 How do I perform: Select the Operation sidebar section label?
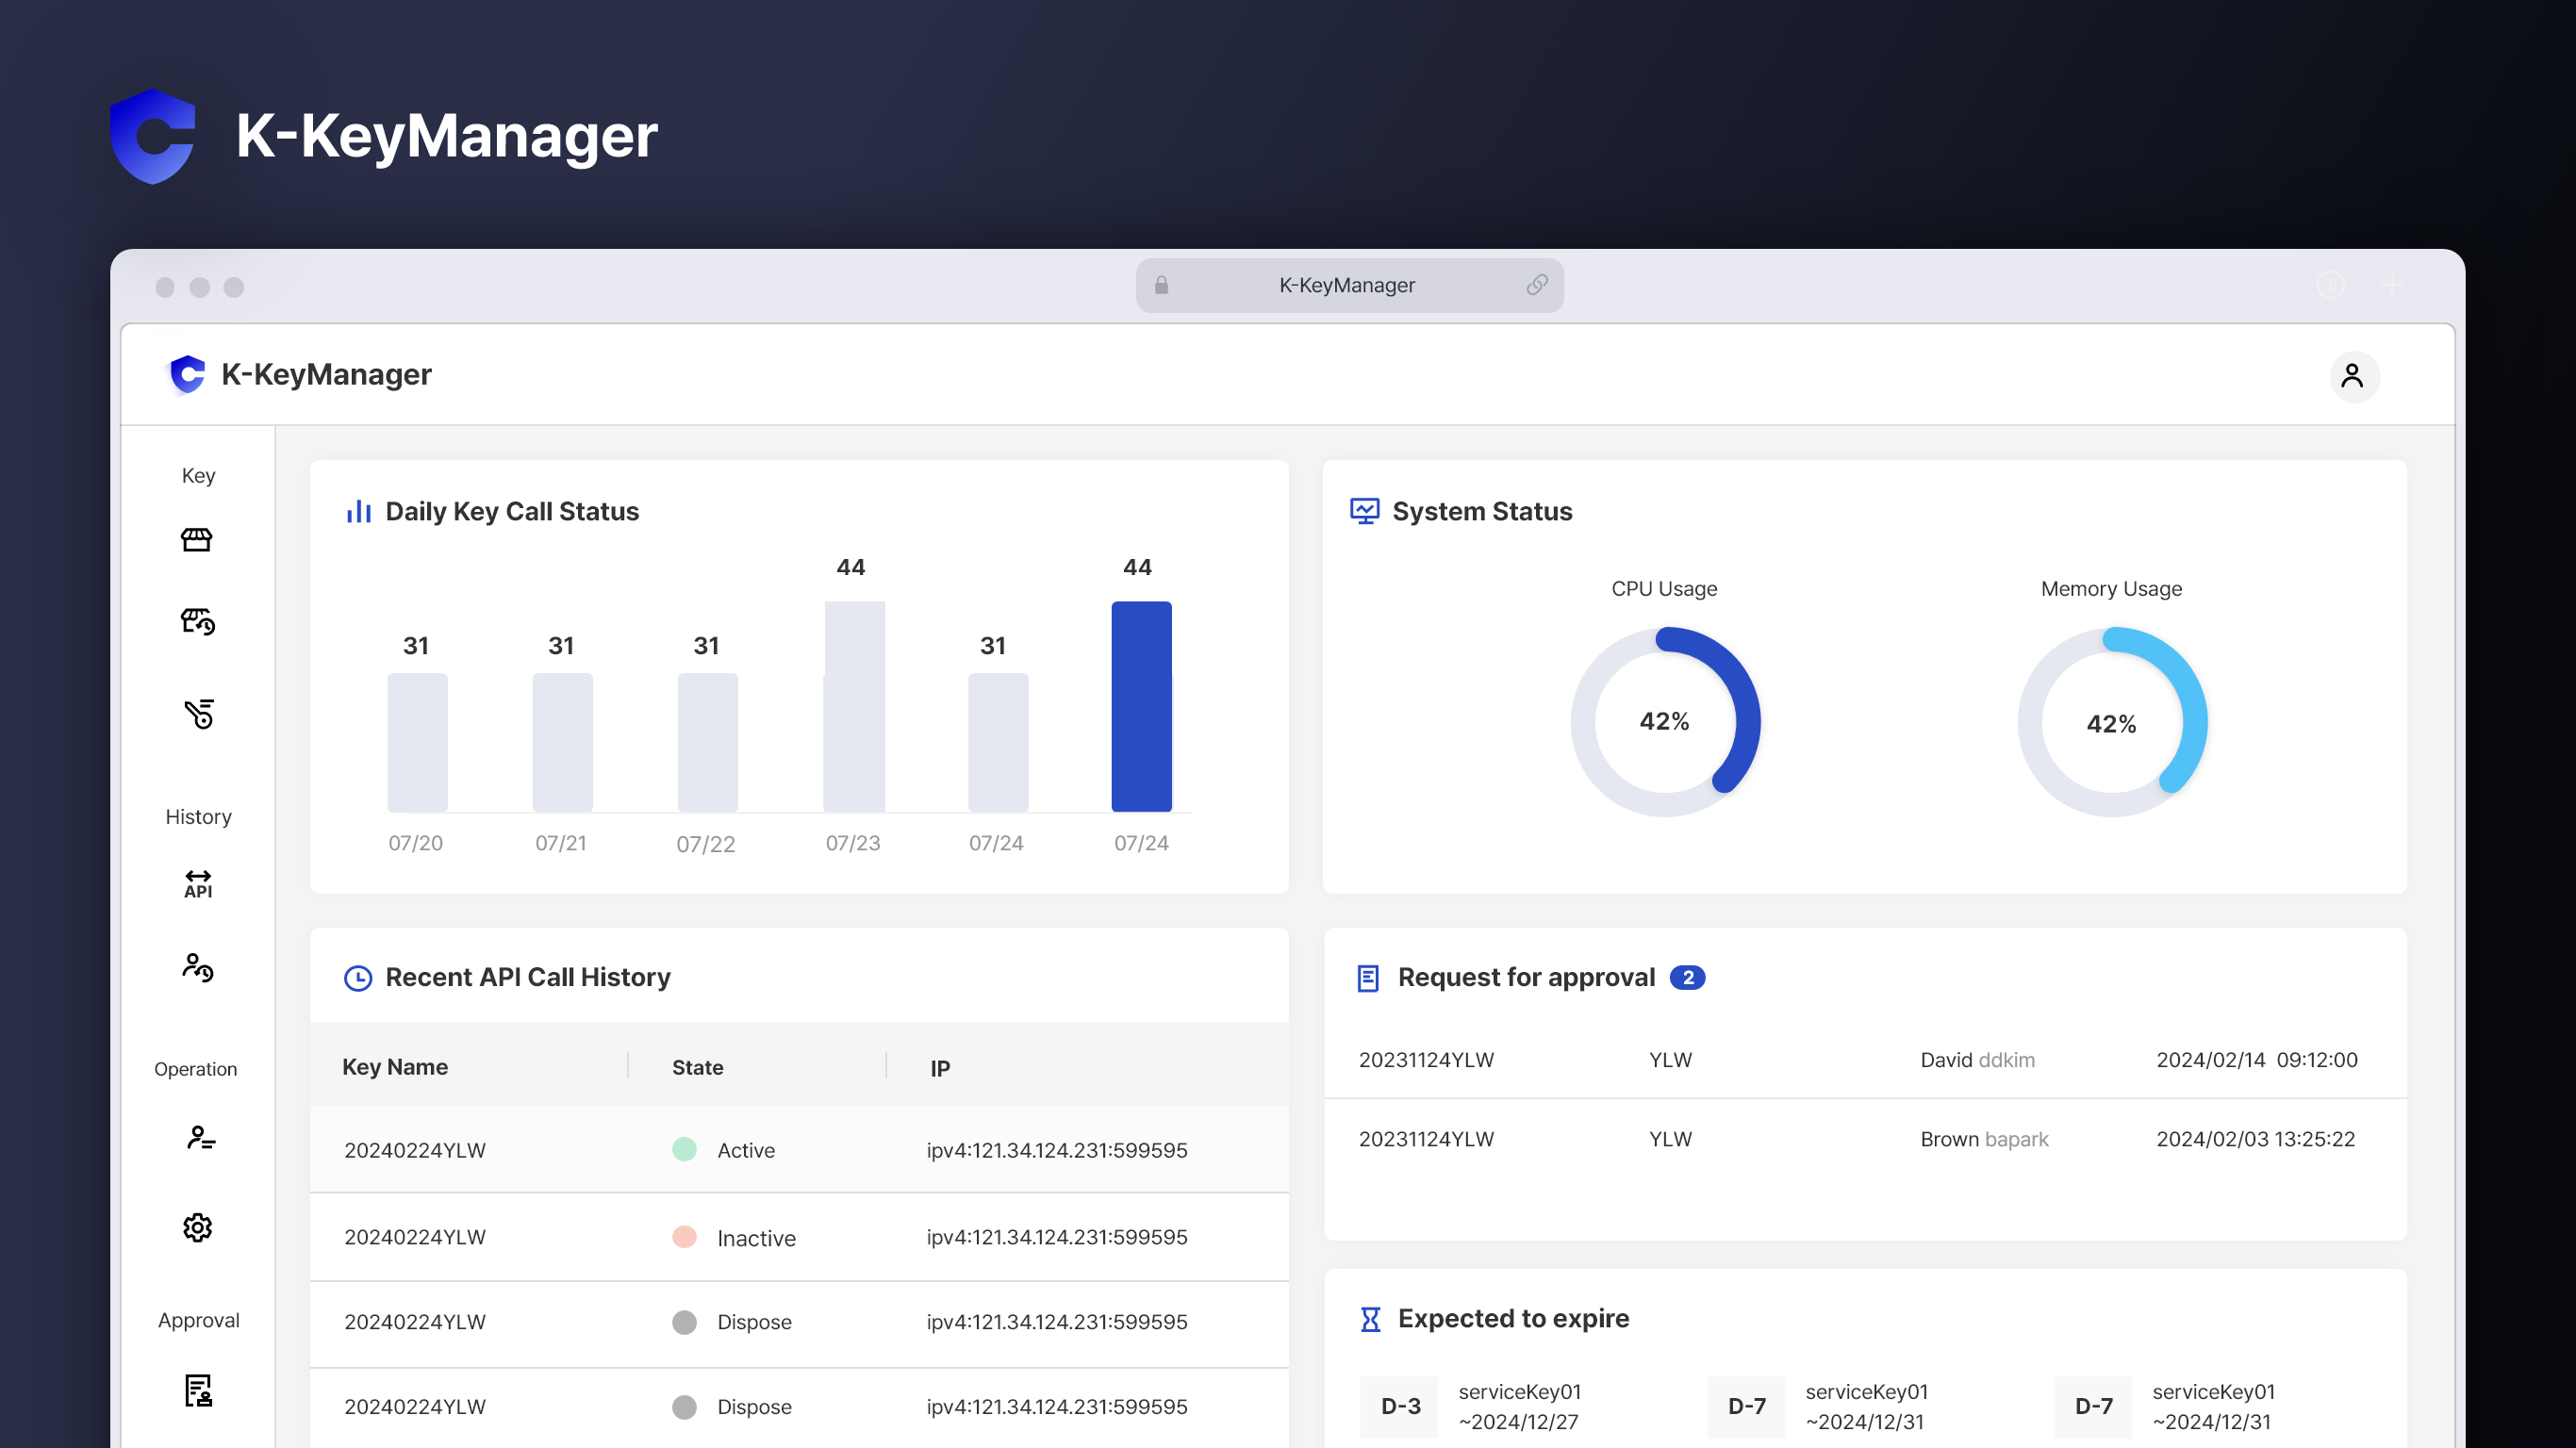coord(196,1069)
